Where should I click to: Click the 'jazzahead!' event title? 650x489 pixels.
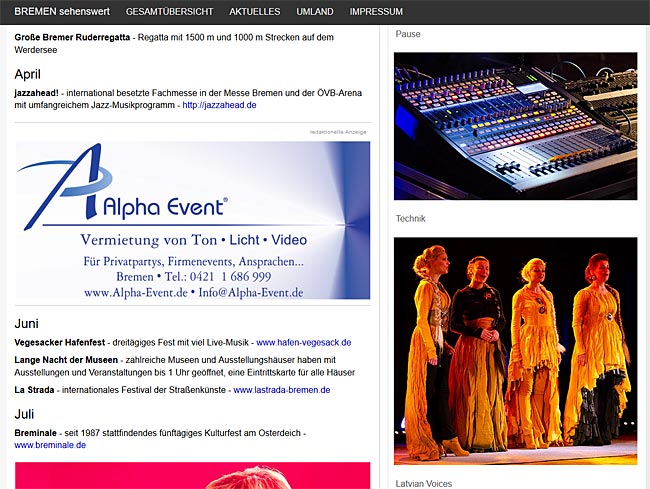coord(36,93)
